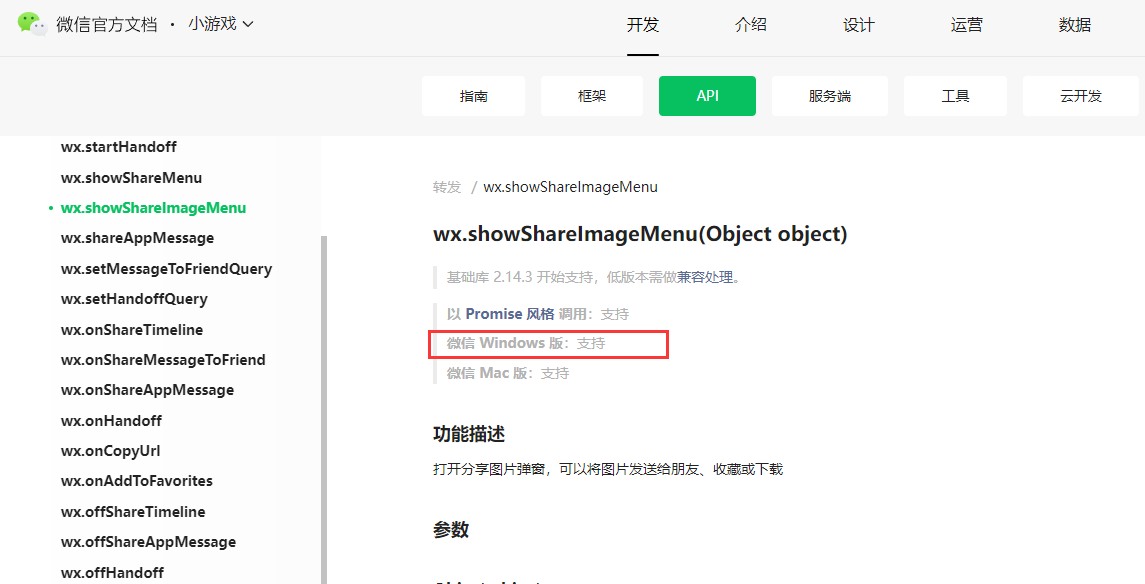Open wx.startHandoff in sidebar
The image size is (1145, 584).
pos(118,147)
